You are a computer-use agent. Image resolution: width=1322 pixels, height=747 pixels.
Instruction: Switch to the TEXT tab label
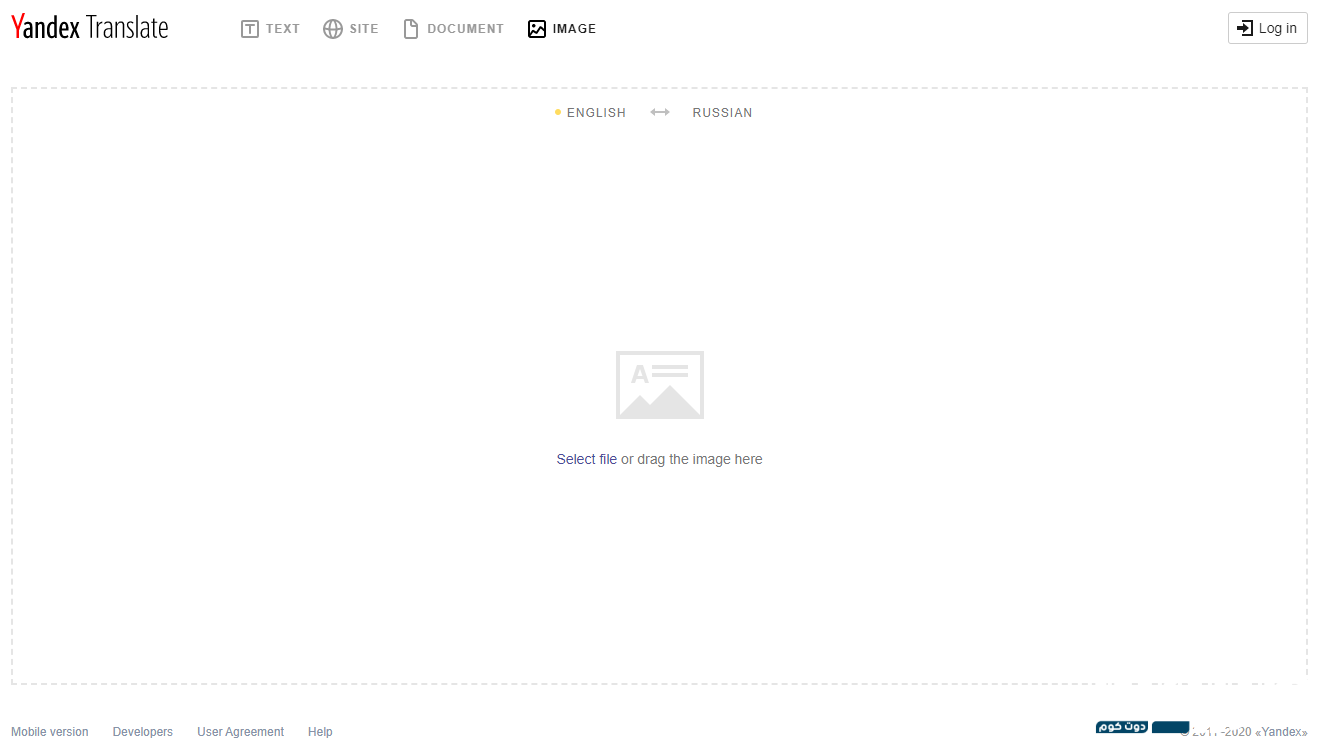click(283, 29)
